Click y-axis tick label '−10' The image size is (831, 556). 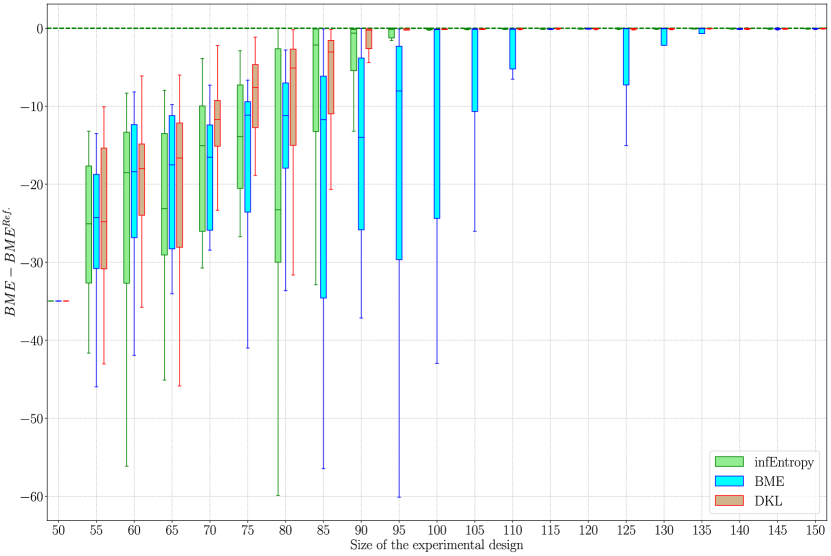pyautogui.click(x=32, y=107)
